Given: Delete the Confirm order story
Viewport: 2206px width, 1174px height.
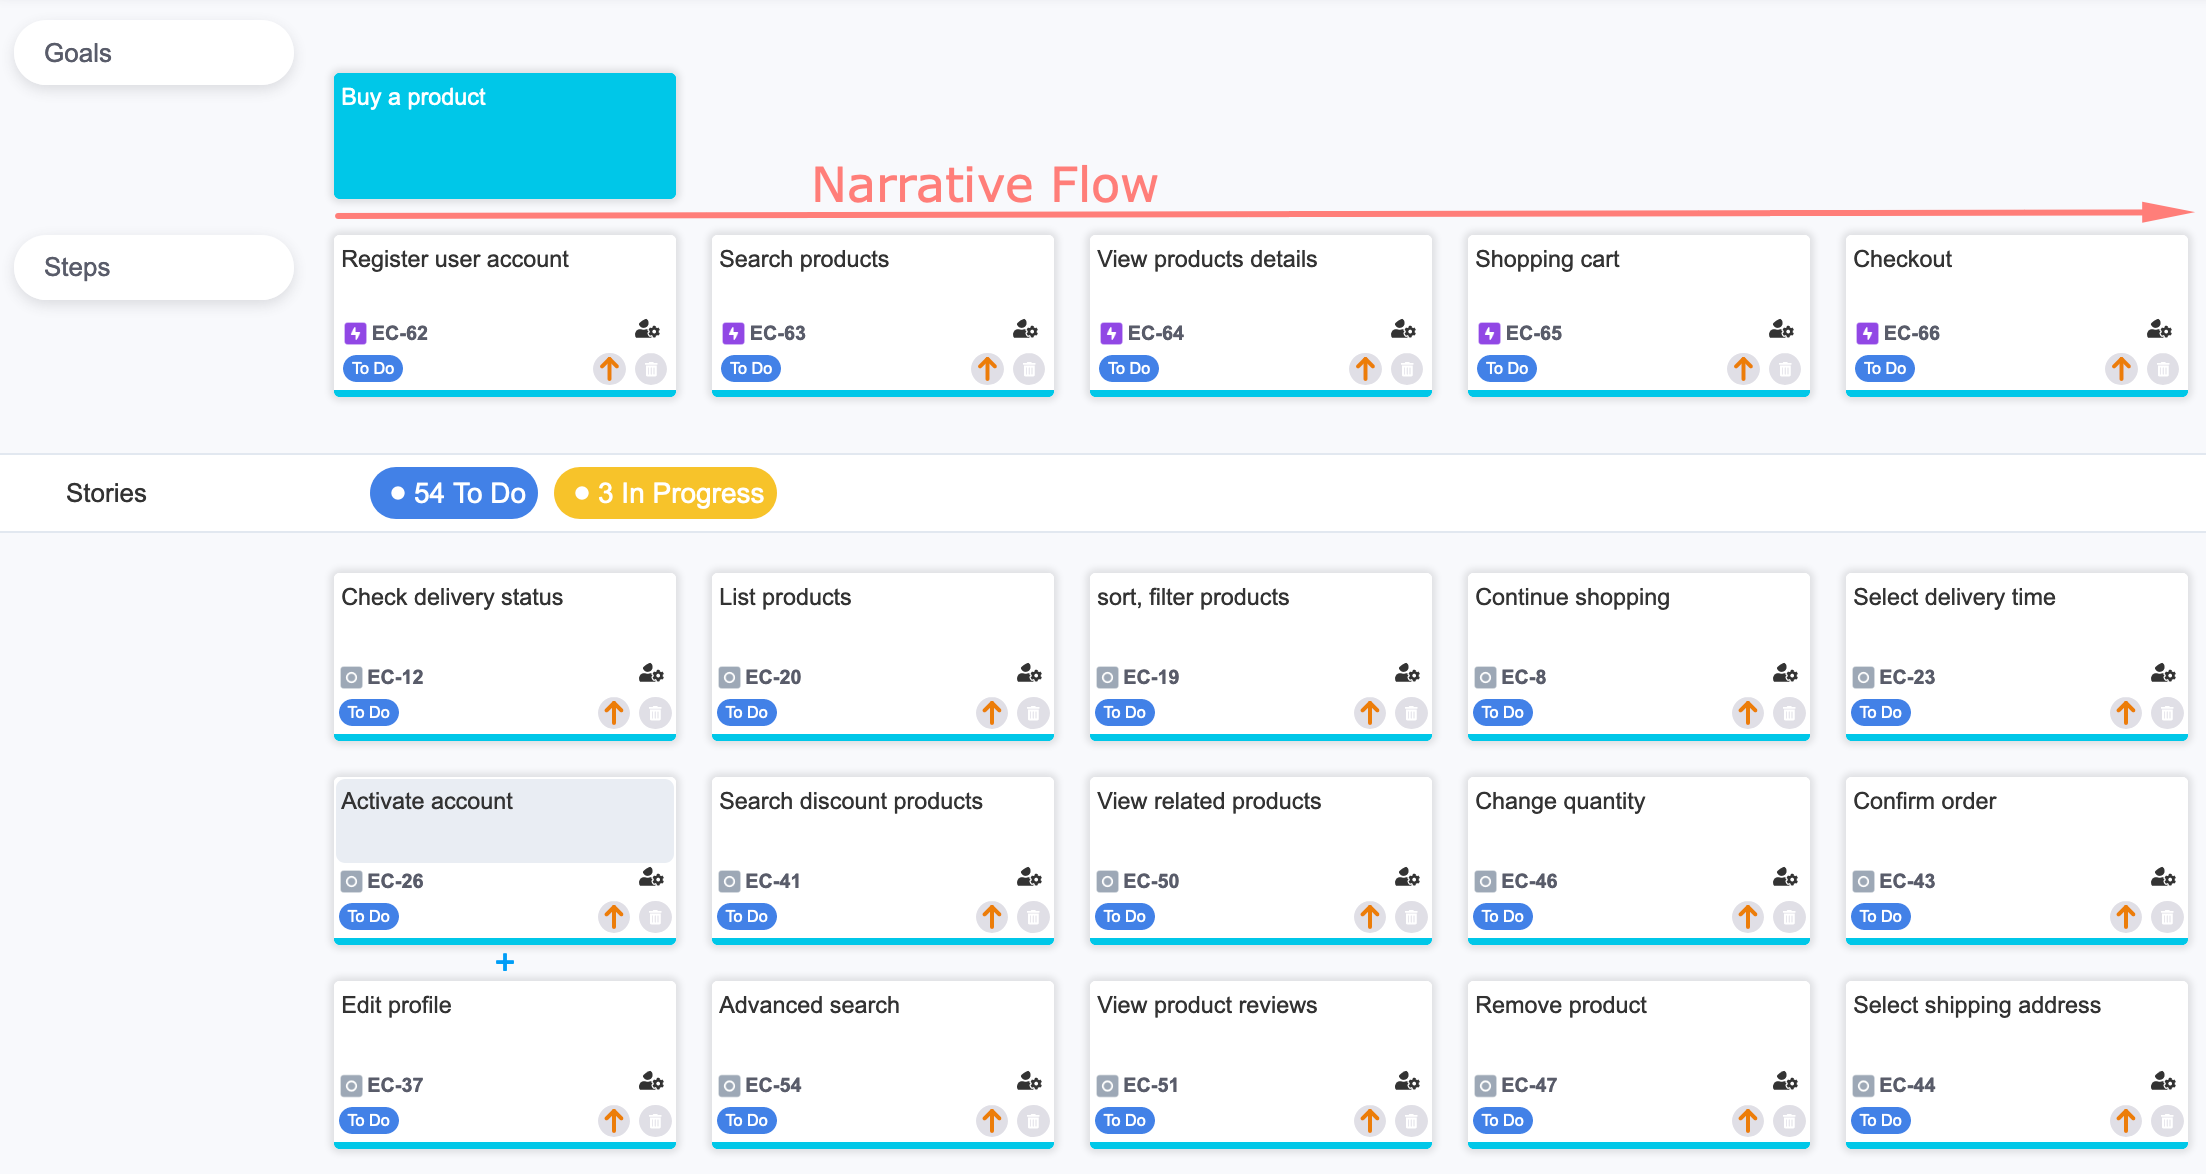Looking at the screenshot, I should (x=2166, y=916).
